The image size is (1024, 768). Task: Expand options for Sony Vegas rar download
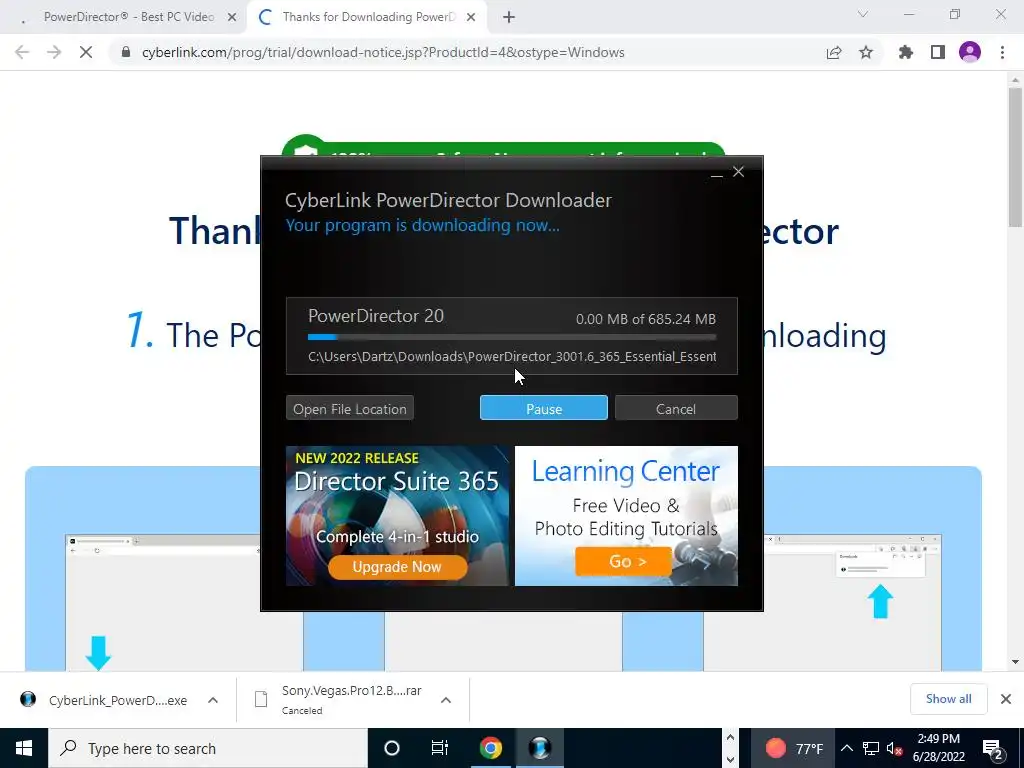click(x=446, y=700)
